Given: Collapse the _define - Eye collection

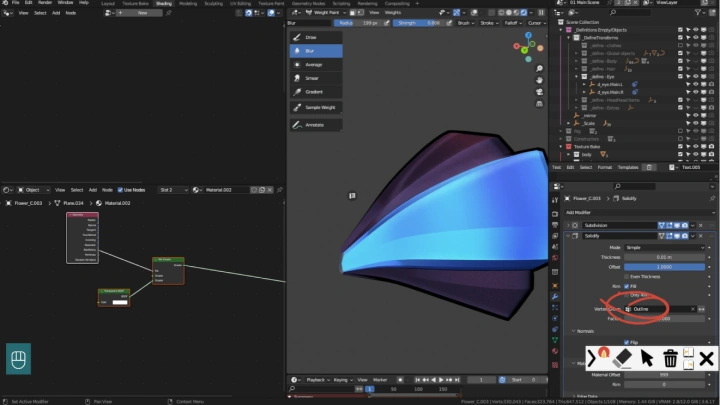Looking at the screenshot, I should pyautogui.click(x=574, y=76).
